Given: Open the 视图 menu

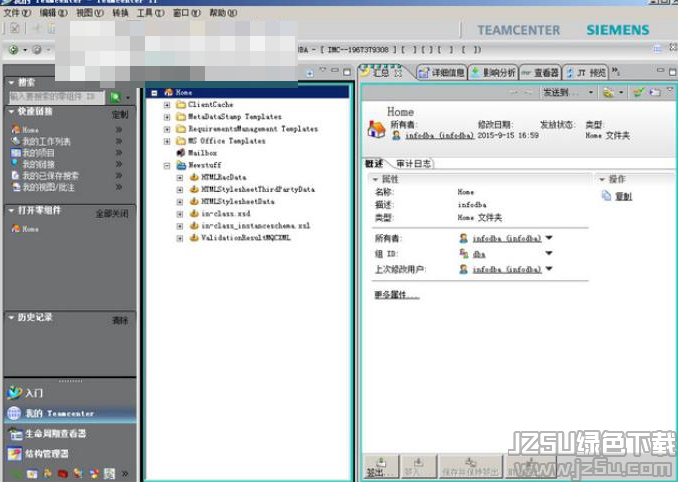Looking at the screenshot, I should (x=90, y=13).
